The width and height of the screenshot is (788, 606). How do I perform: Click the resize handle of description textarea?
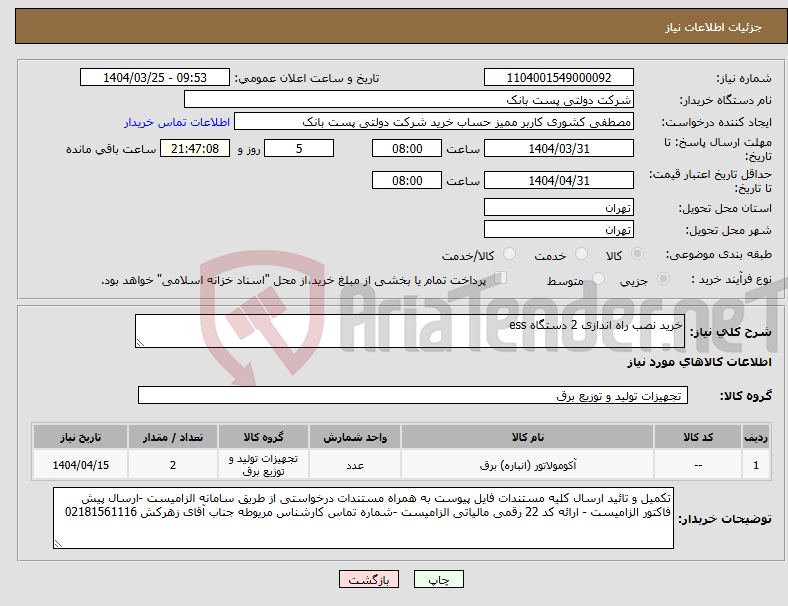pyautogui.click(x=140, y=343)
